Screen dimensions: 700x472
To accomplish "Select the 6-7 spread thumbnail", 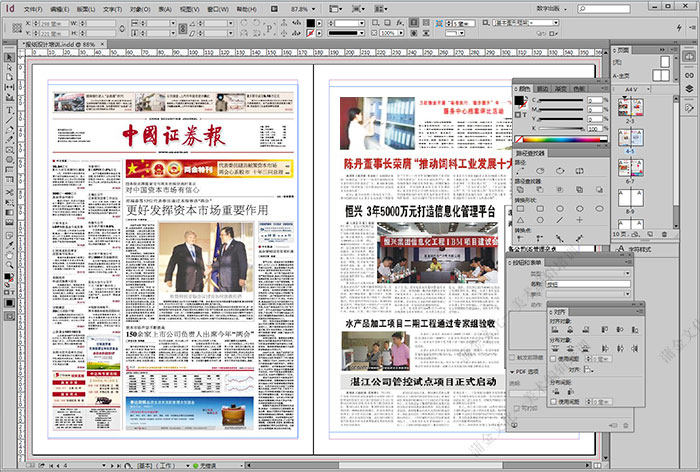I will point(630,168).
